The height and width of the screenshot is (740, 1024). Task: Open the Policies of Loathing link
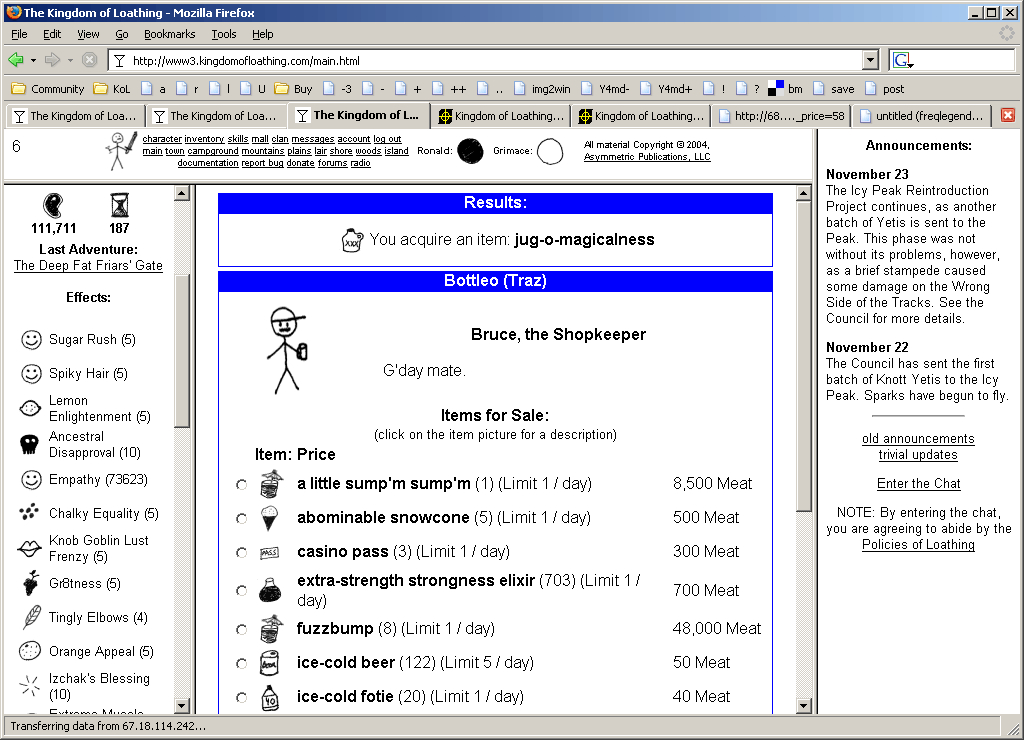(x=918, y=544)
